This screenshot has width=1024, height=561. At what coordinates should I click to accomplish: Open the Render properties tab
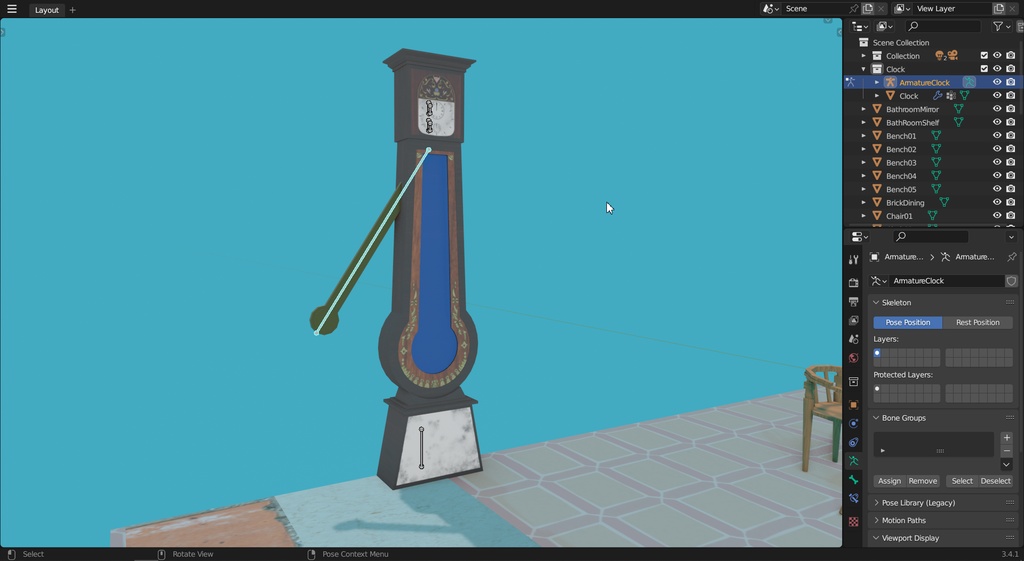pyautogui.click(x=853, y=283)
